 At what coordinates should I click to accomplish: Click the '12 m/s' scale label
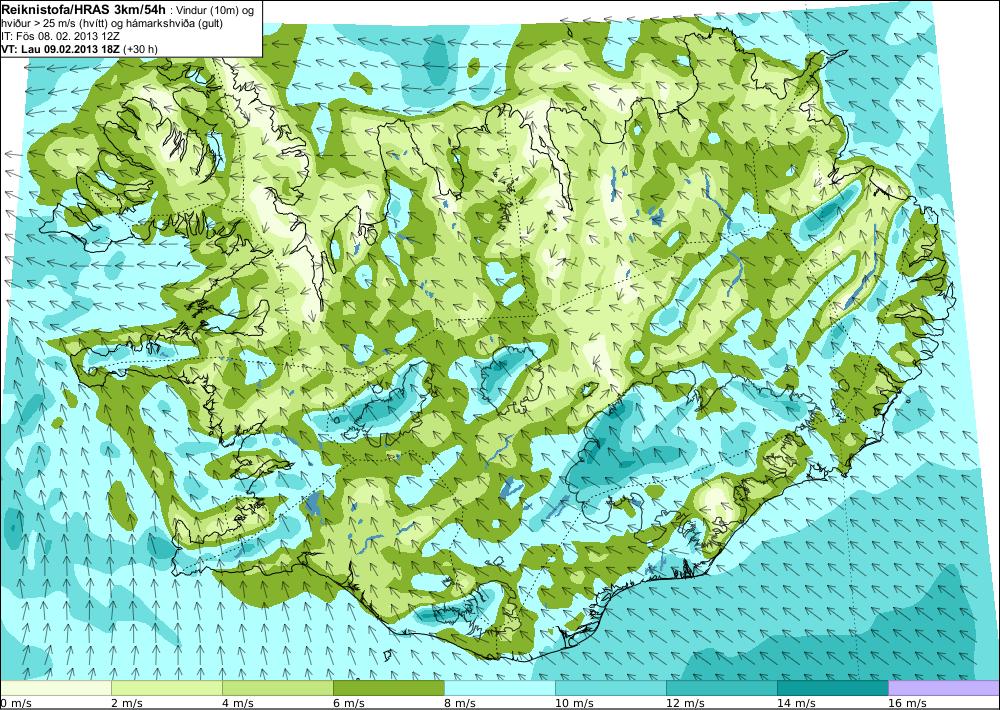pyautogui.click(x=686, y=703)
